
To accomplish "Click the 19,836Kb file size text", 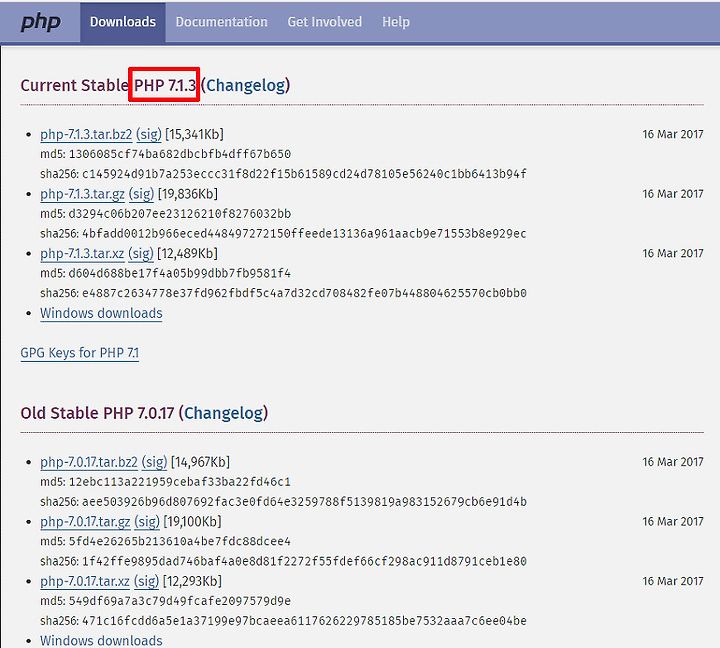I will pos(187,194).
